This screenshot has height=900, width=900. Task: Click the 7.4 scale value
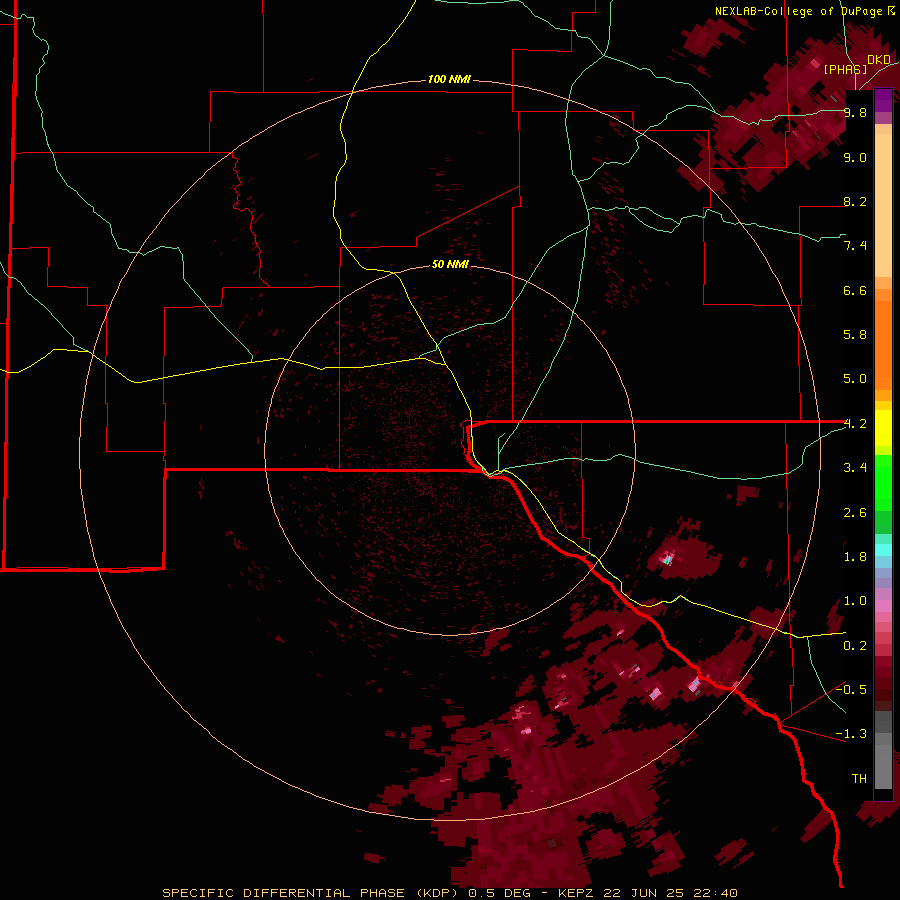855,246
